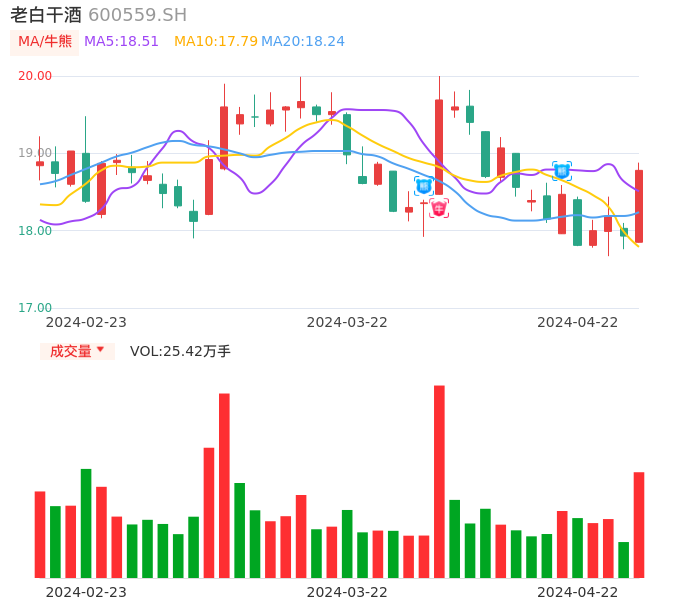
Task: Click the 2024-02-23 date under volume chart
Action: [86, 592]
